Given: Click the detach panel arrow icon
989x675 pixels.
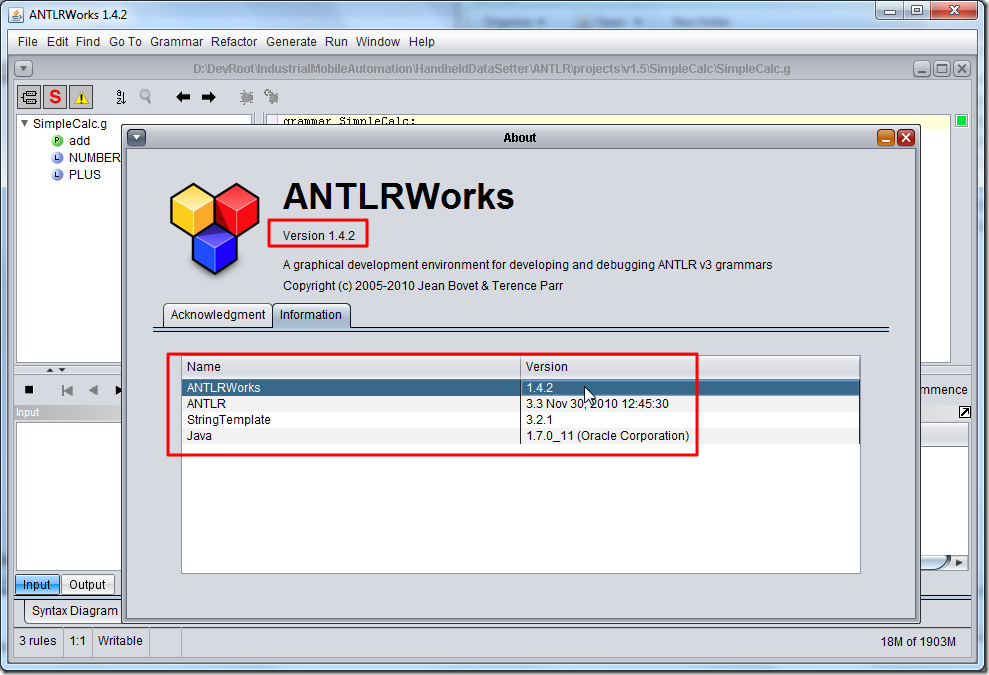Looking at the screenshot, I should click(964, 412).
